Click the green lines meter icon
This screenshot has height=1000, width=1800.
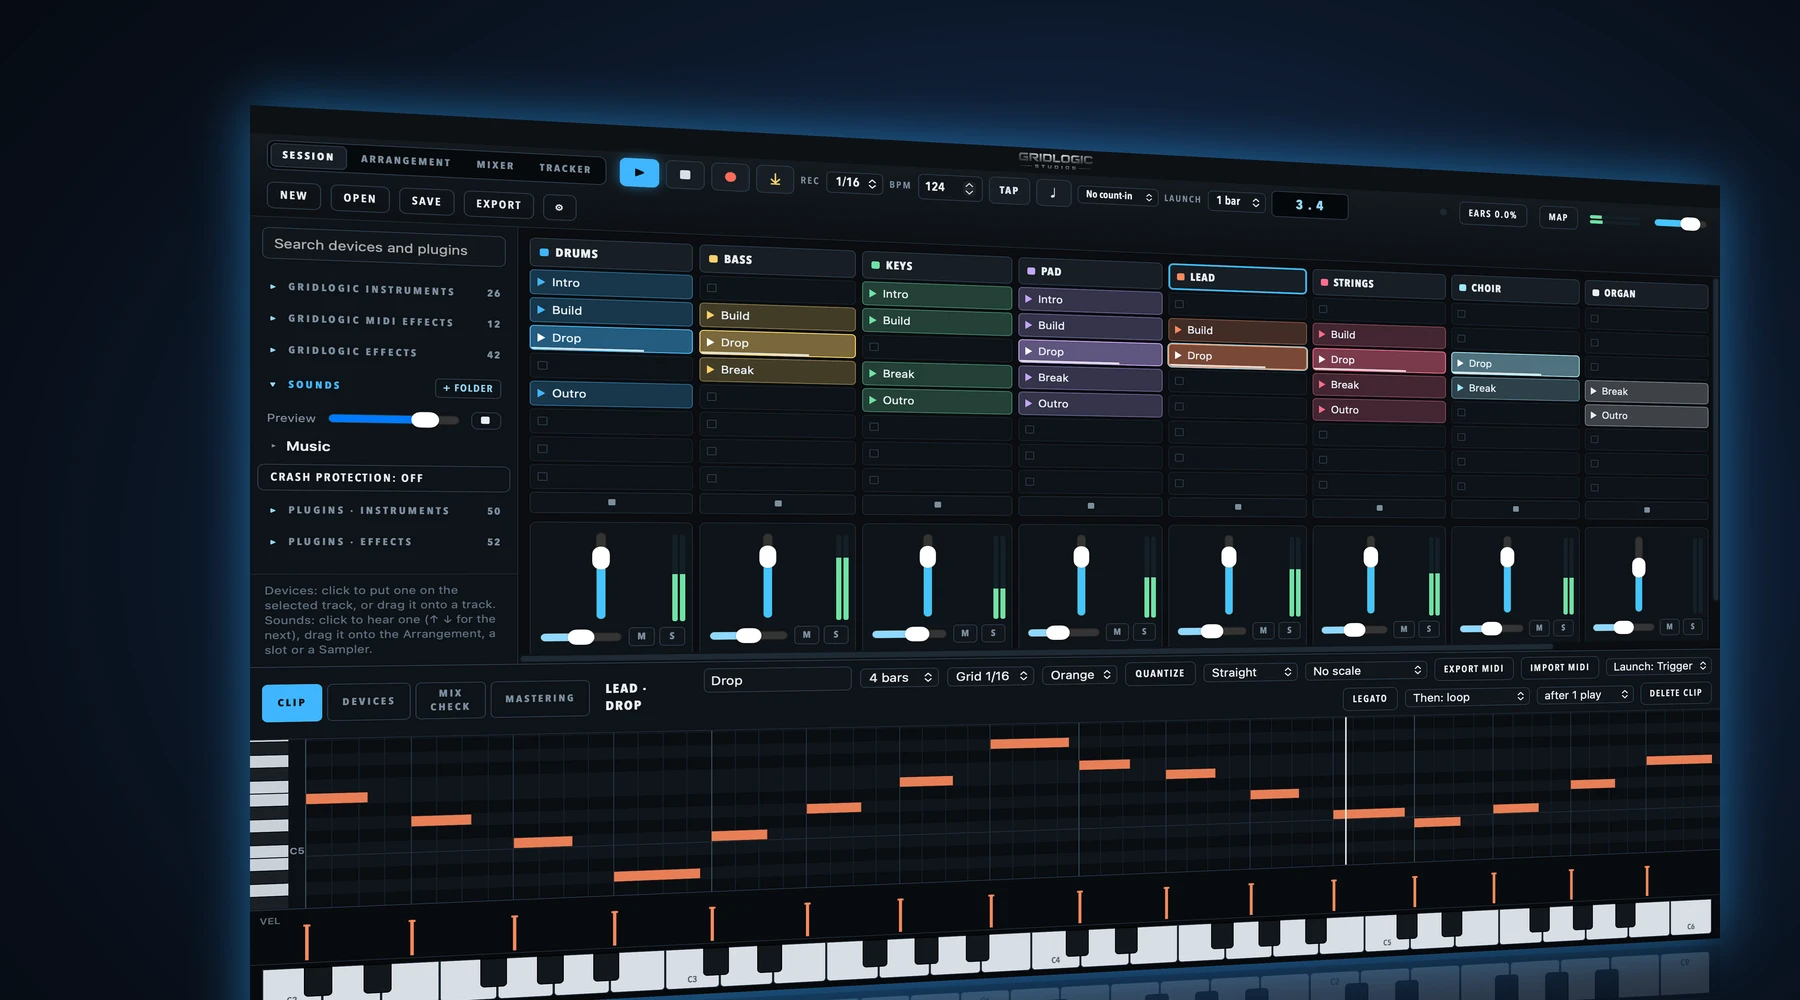tap(1596, 219)
